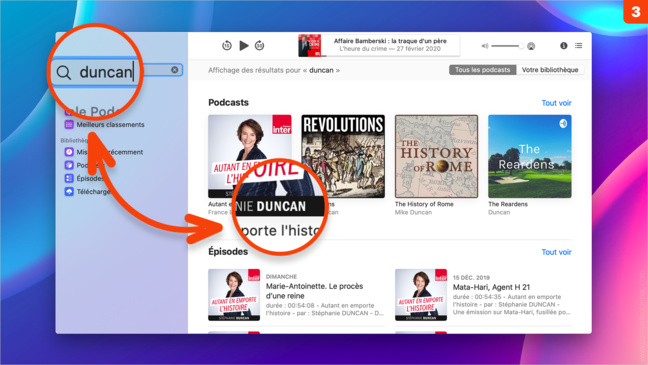The height and width of the screenshot is (365, 648).
Task: Open Tout voir for Épisodes
Action: 556,252
